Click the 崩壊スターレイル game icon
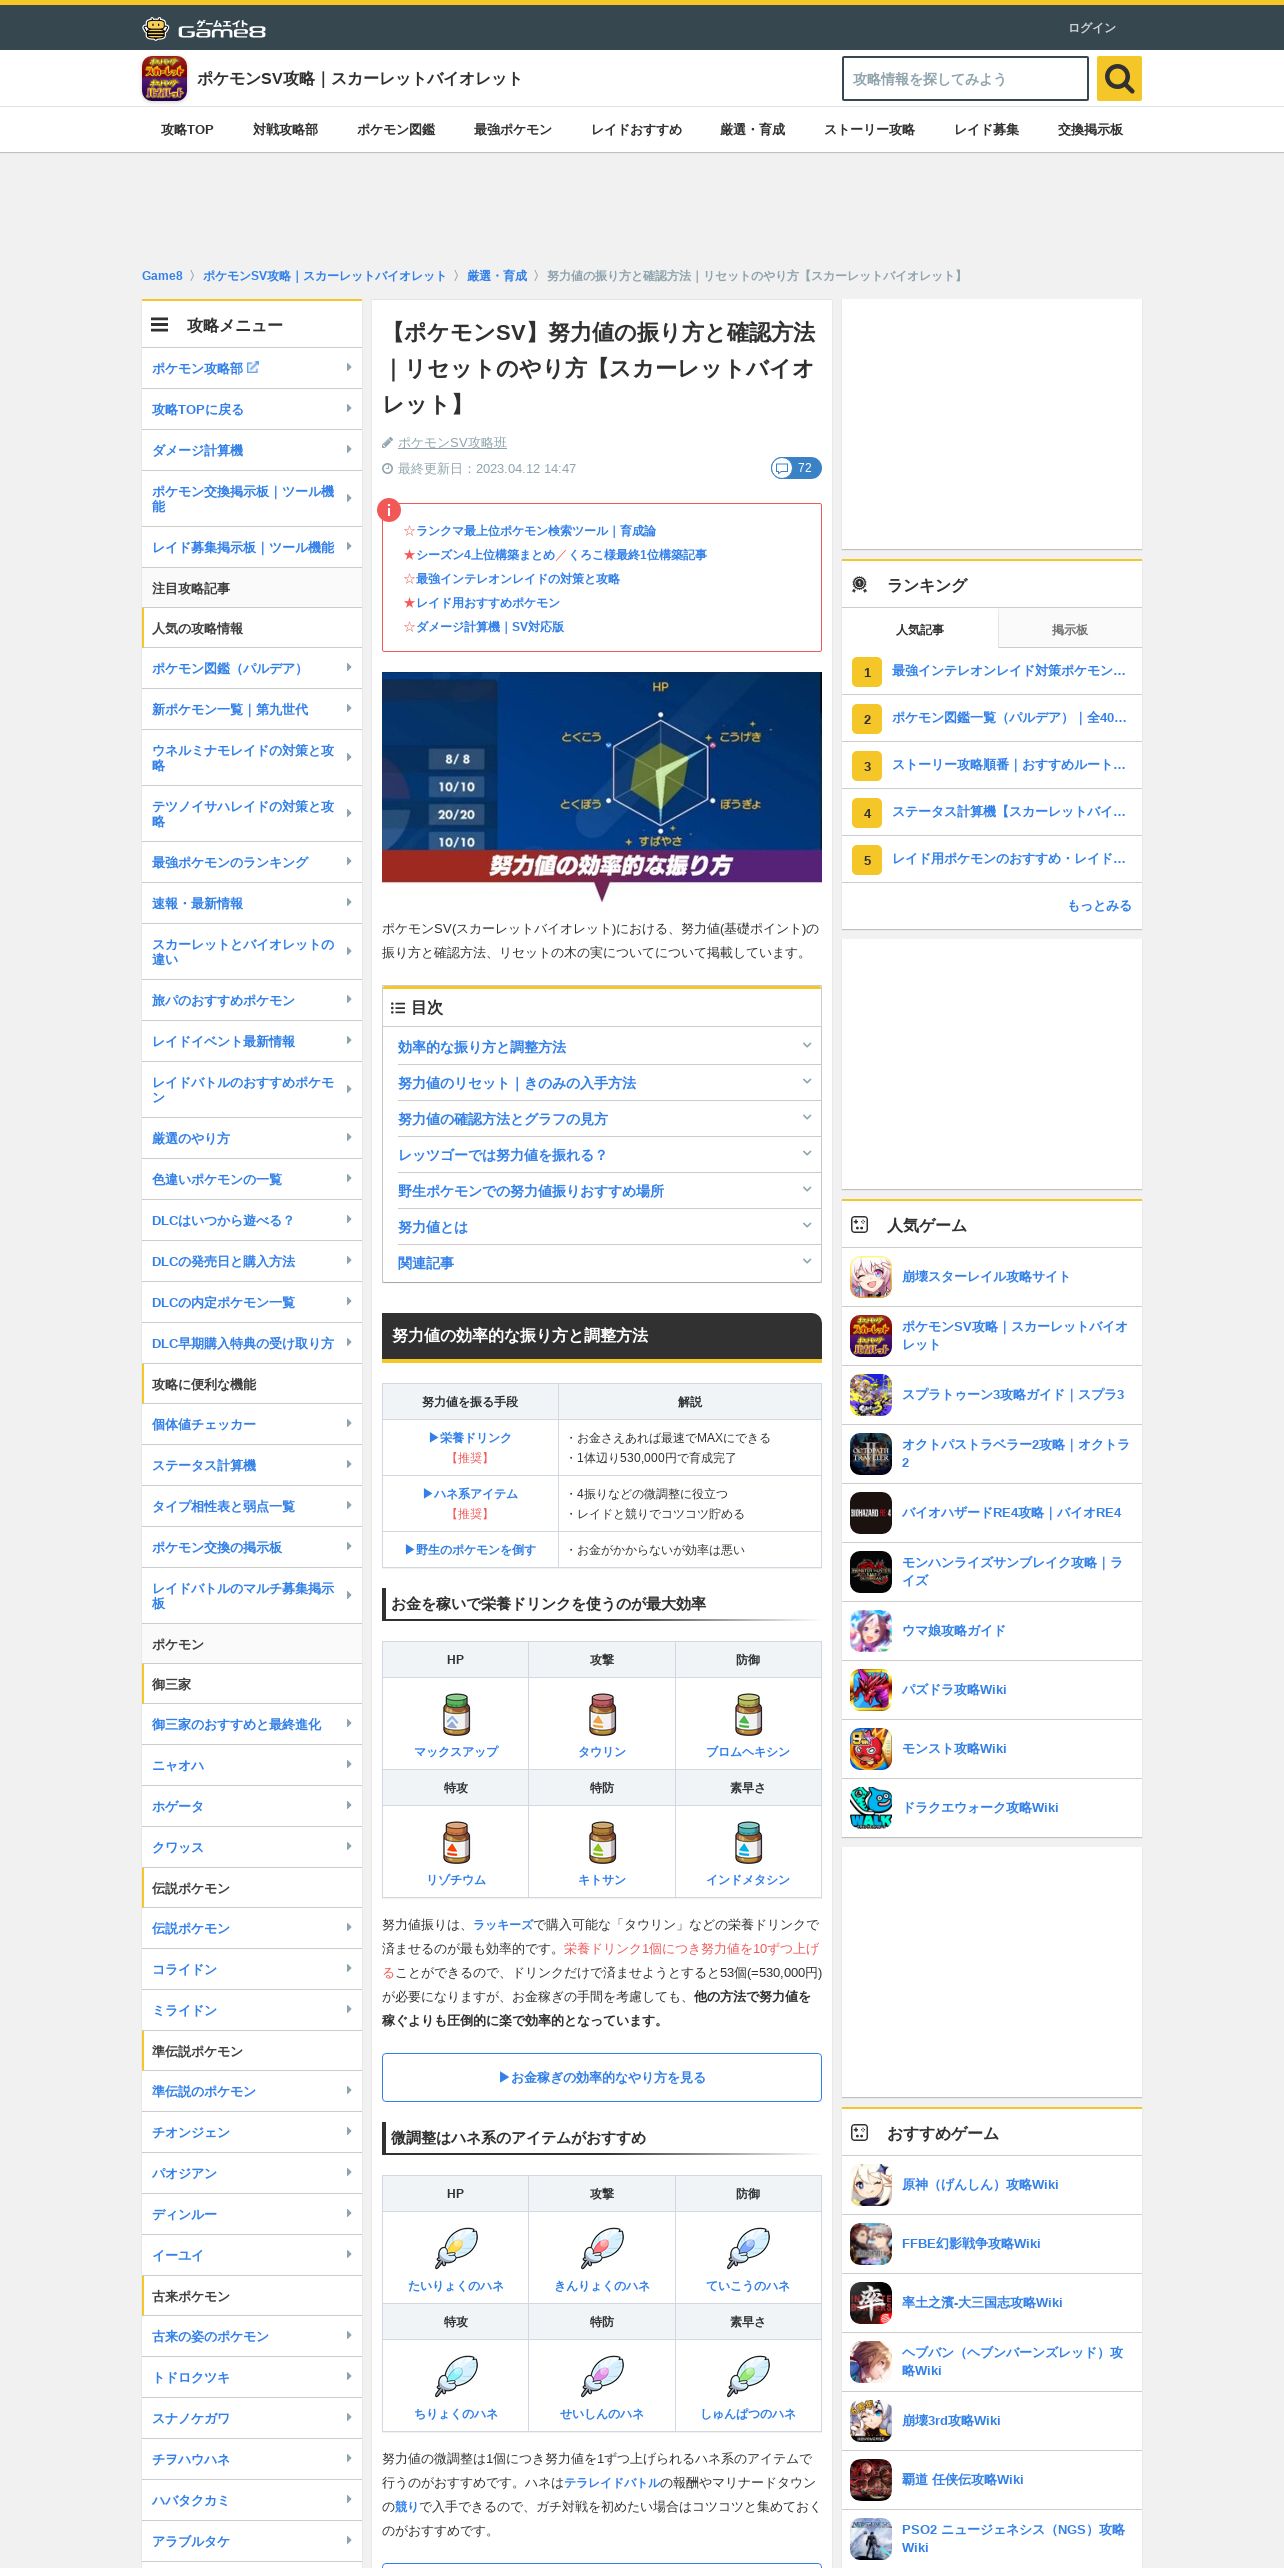1284x2568 pixels. (870, 1277)
